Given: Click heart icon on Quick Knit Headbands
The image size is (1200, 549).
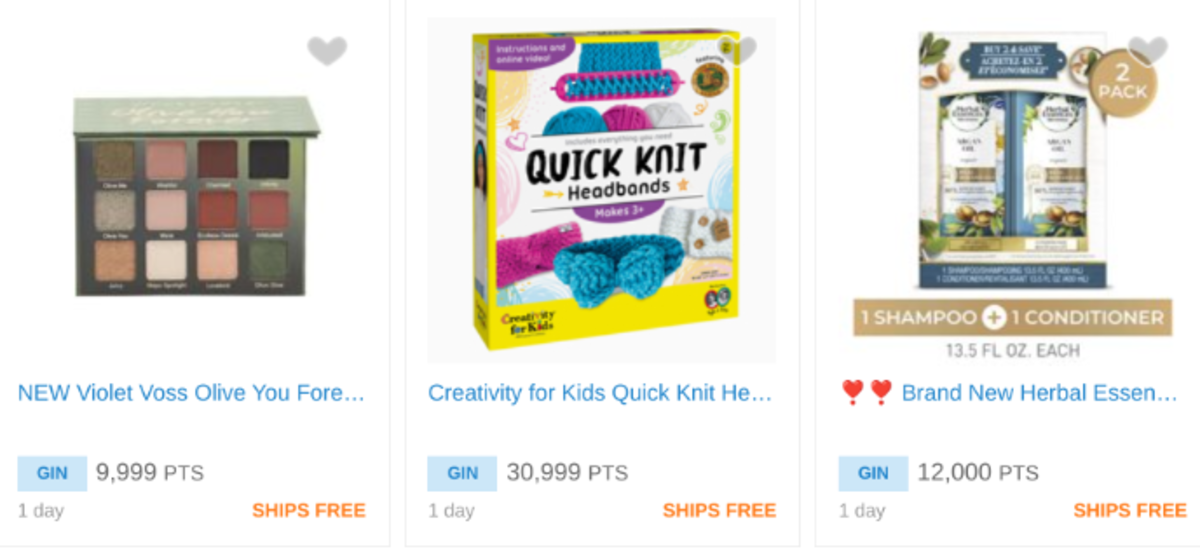Looking at the screenshot, I should (741, 51).
